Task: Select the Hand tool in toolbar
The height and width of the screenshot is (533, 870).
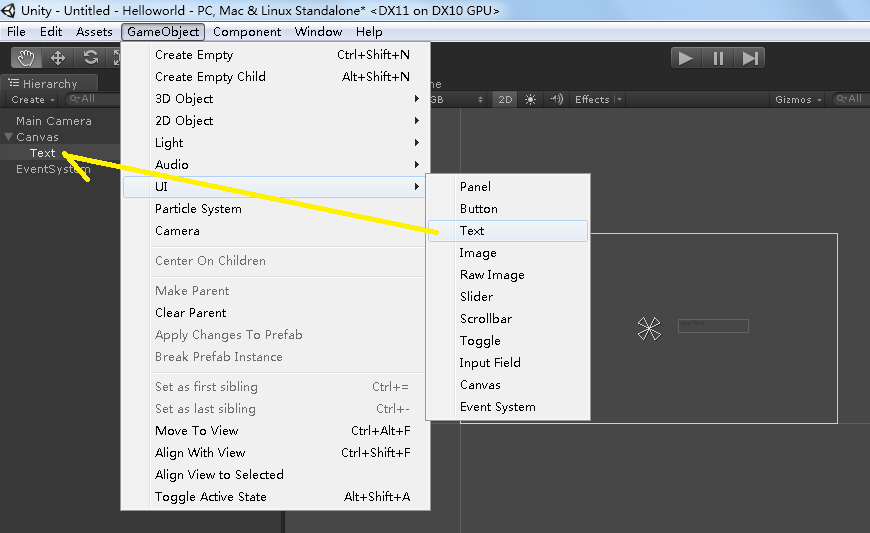Action: pos(26,57)
